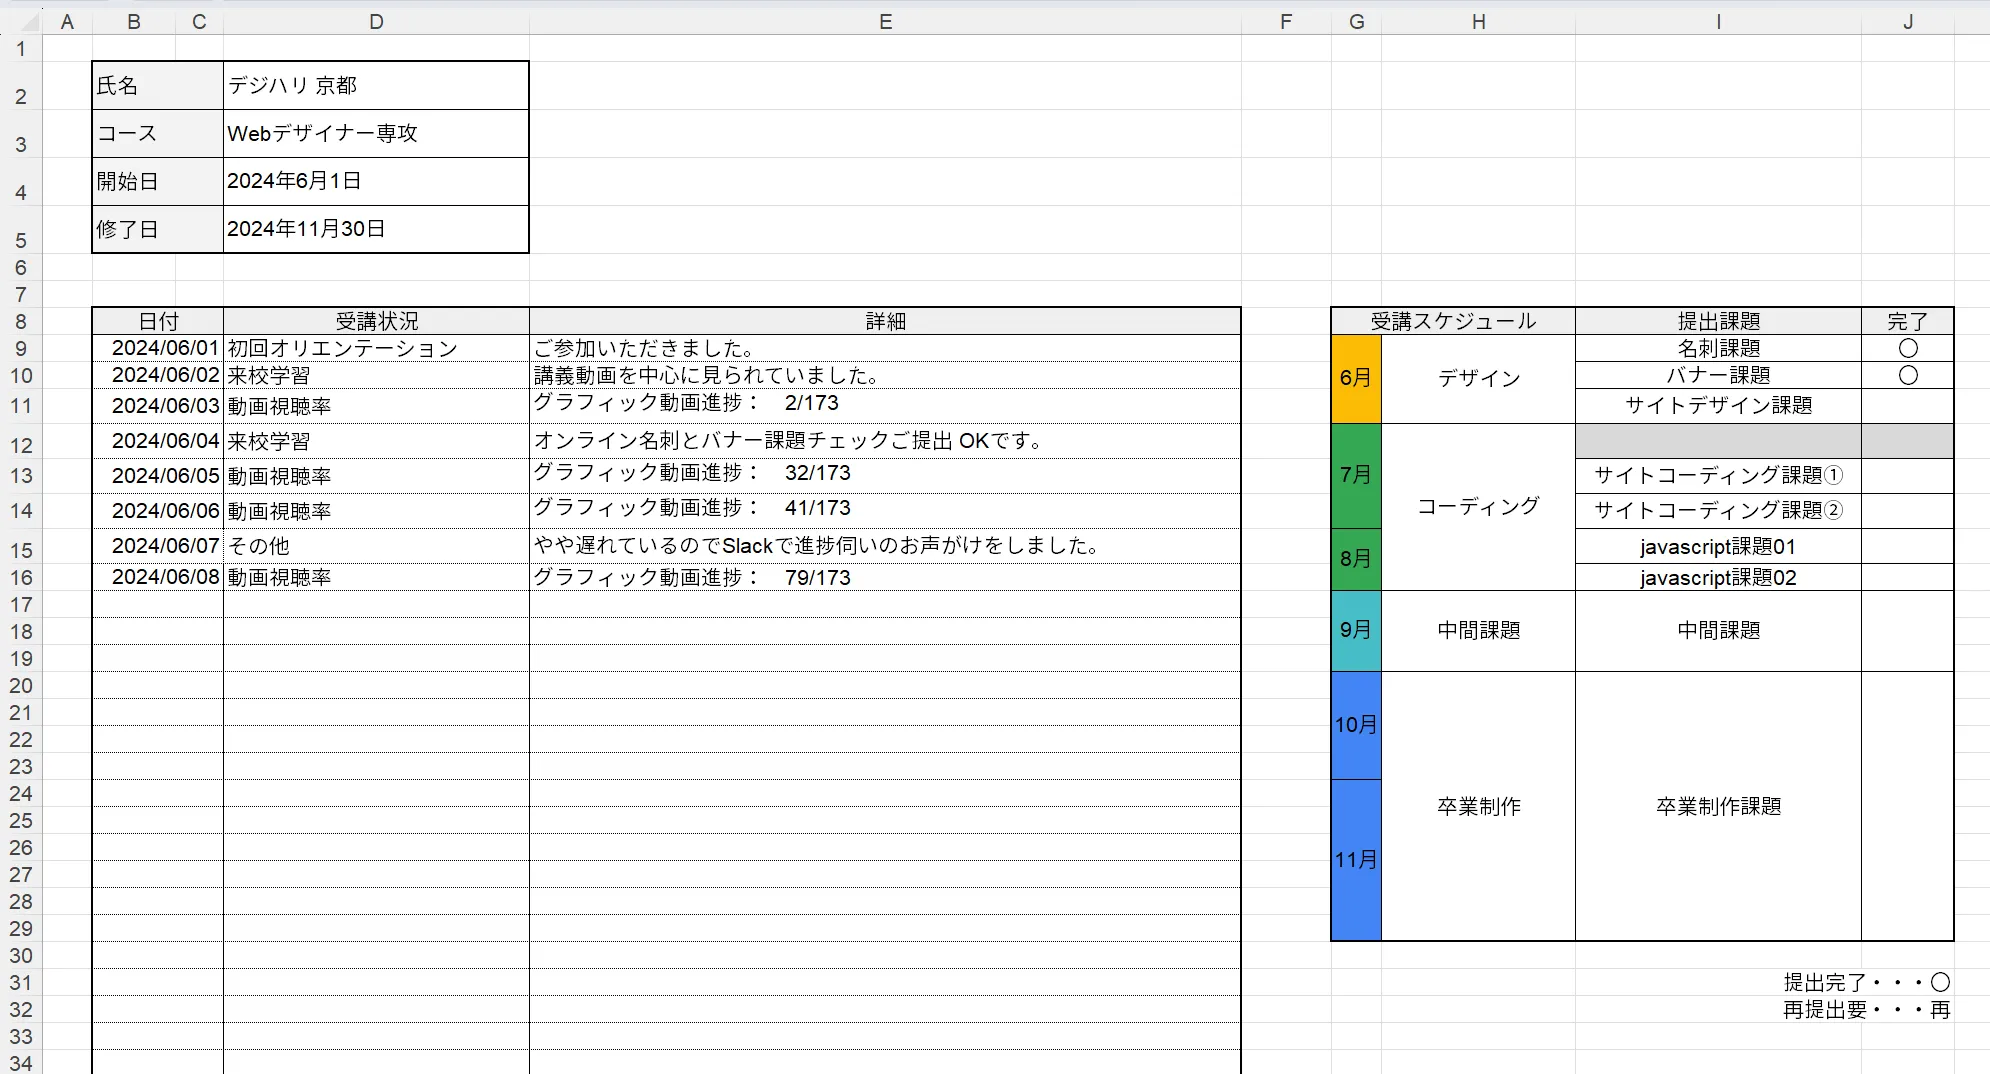Select column J header
Screen dimensions: 1990x1074
(1907, 22)
